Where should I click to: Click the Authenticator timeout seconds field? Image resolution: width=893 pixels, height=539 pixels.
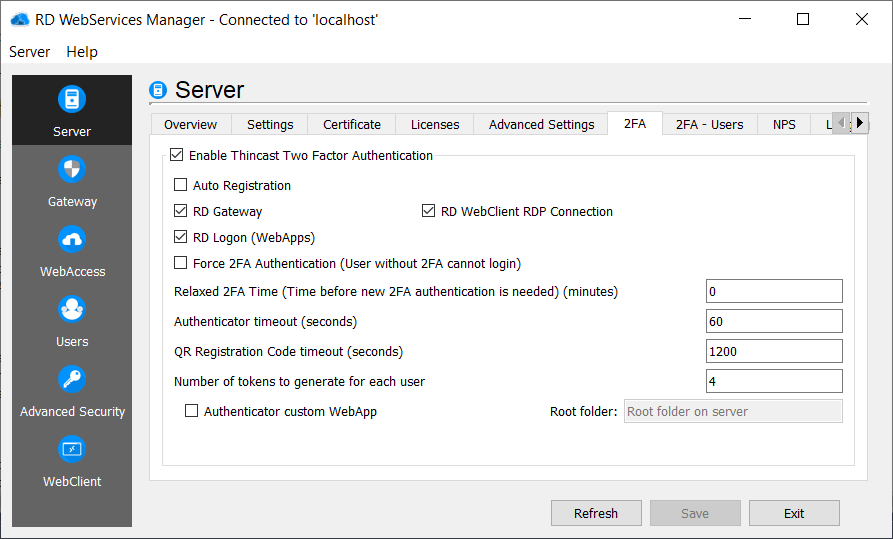[773, 321]
